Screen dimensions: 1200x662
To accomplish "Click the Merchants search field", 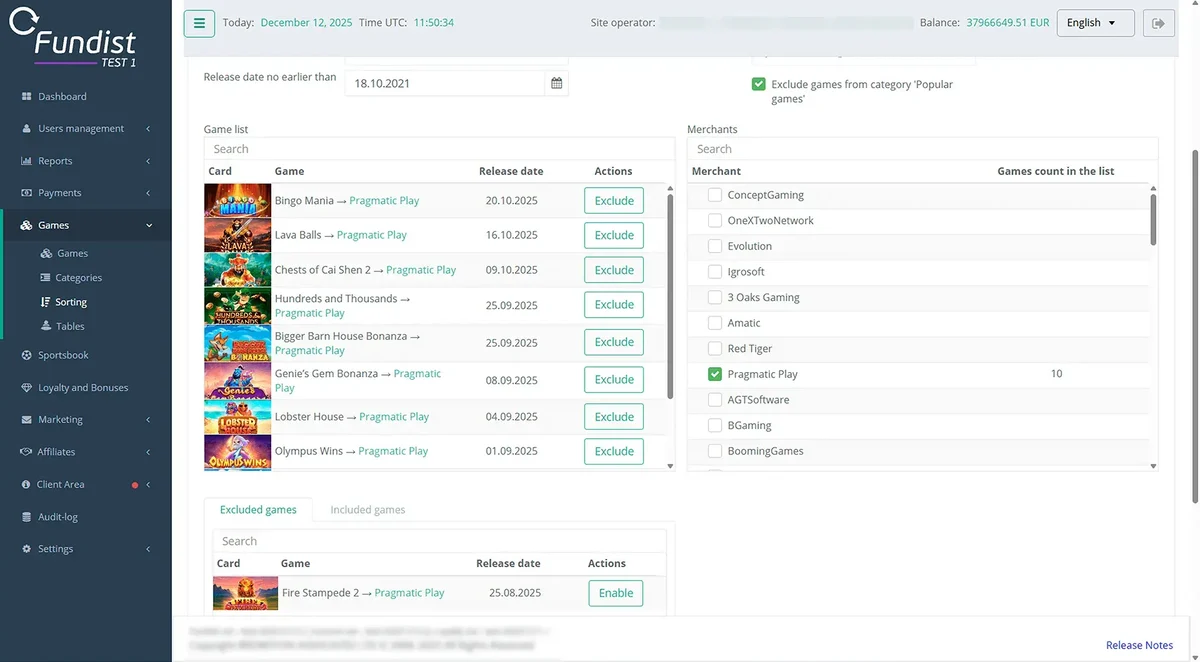I will tap(922, 149).
